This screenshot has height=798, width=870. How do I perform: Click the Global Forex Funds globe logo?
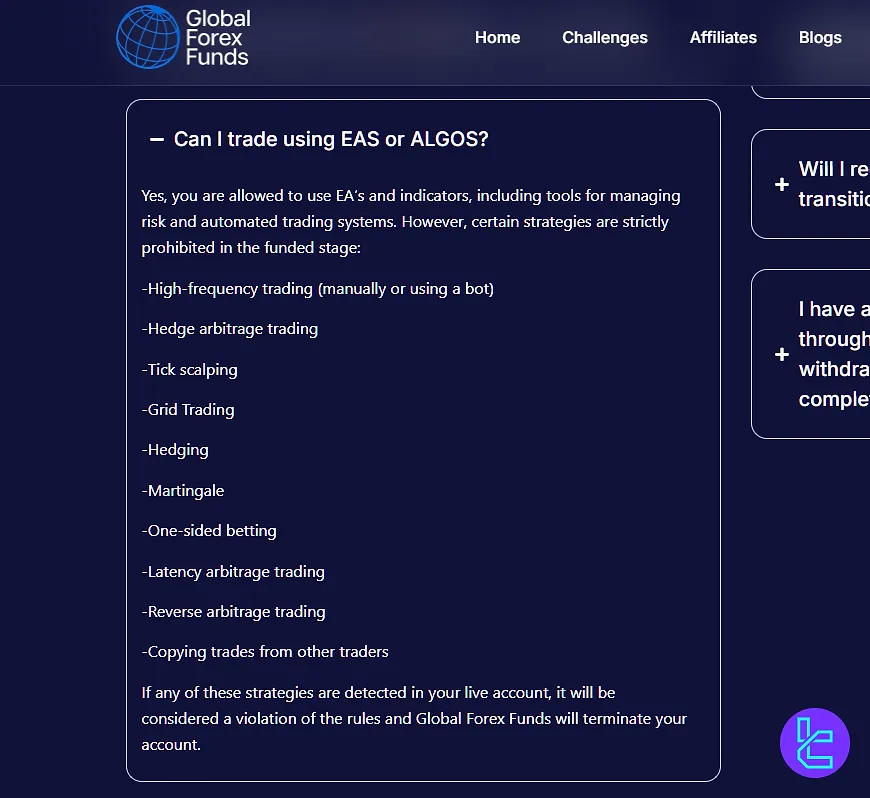148,37
